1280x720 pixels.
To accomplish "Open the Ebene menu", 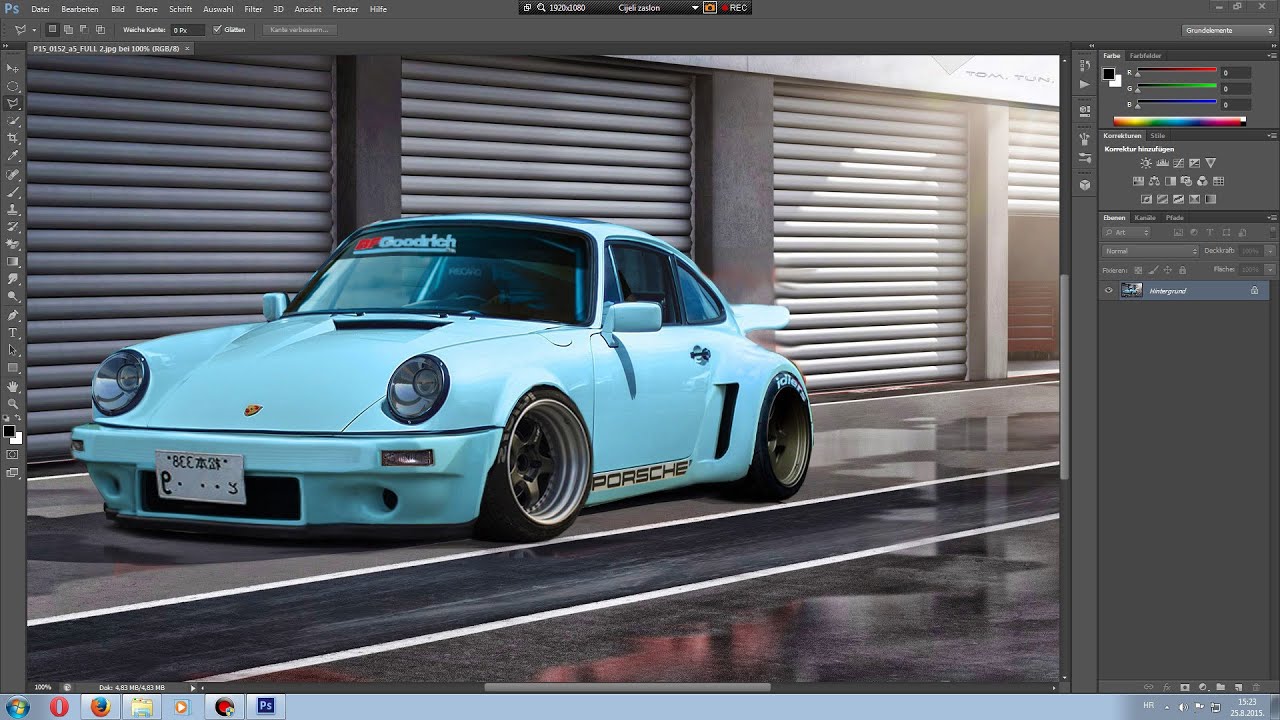I will pos(147,8).
